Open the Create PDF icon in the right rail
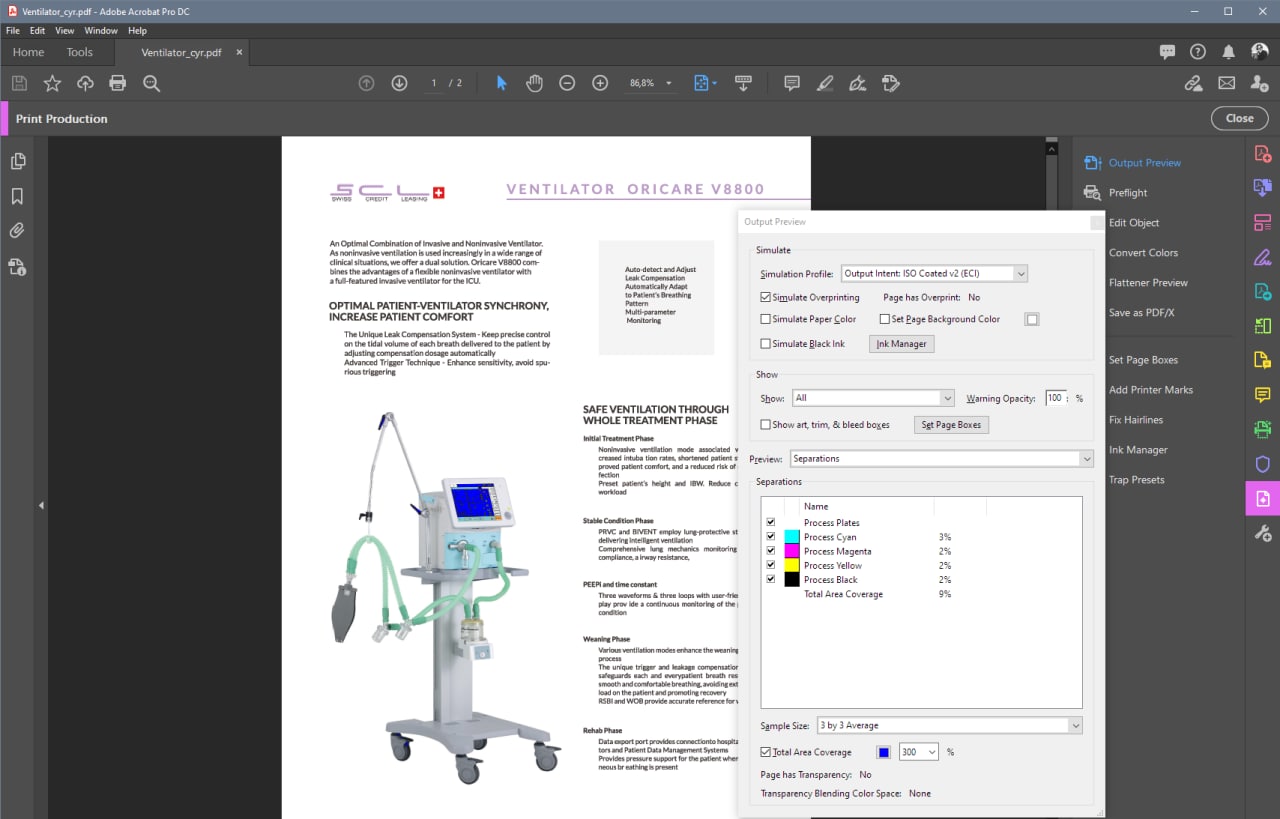The image size is (1280, 819). pyautogui.click(x=1262, y=154)
